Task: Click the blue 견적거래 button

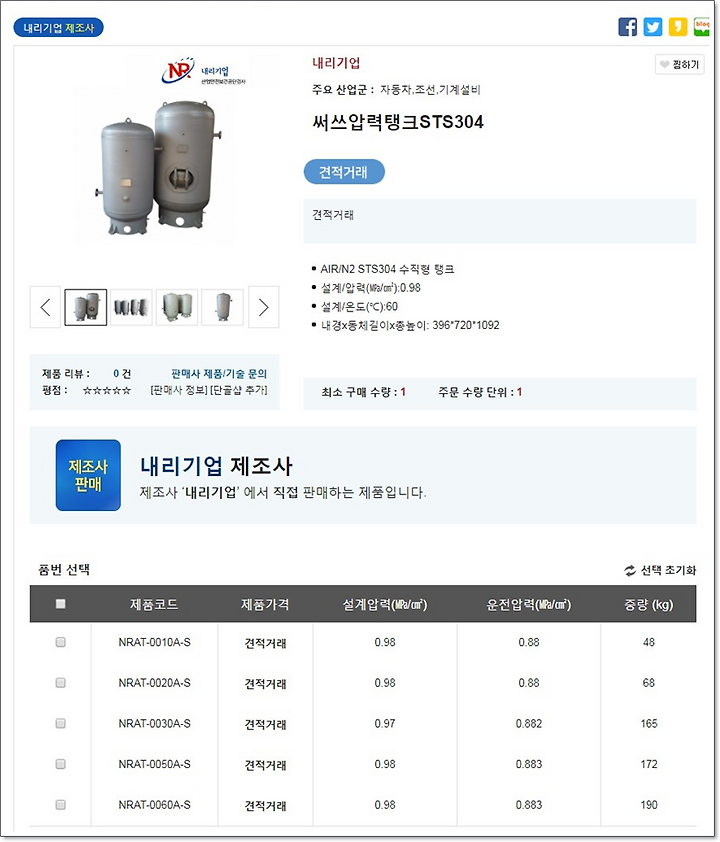Action: pos(344,172)
